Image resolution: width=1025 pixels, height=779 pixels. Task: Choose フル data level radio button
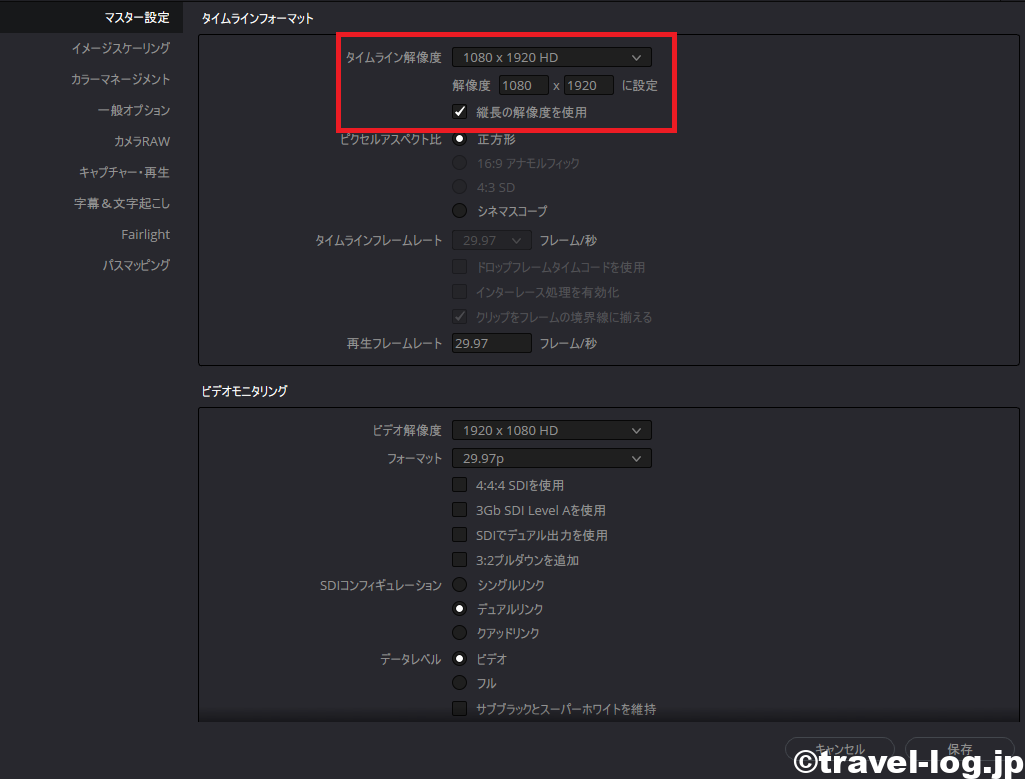click(460, 683)
